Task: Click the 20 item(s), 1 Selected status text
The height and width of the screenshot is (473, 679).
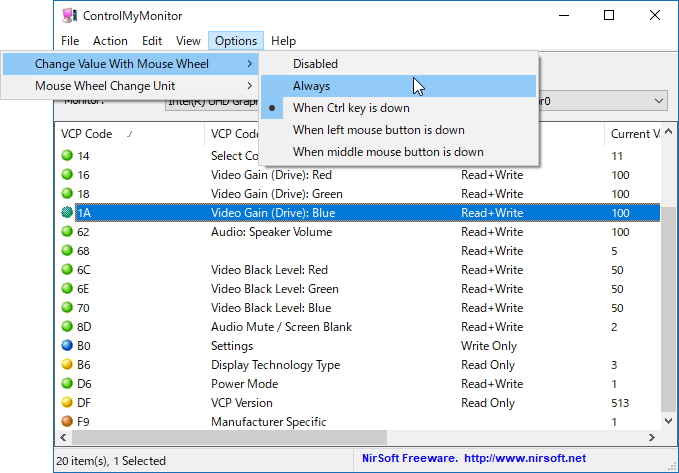Action: 111,460
